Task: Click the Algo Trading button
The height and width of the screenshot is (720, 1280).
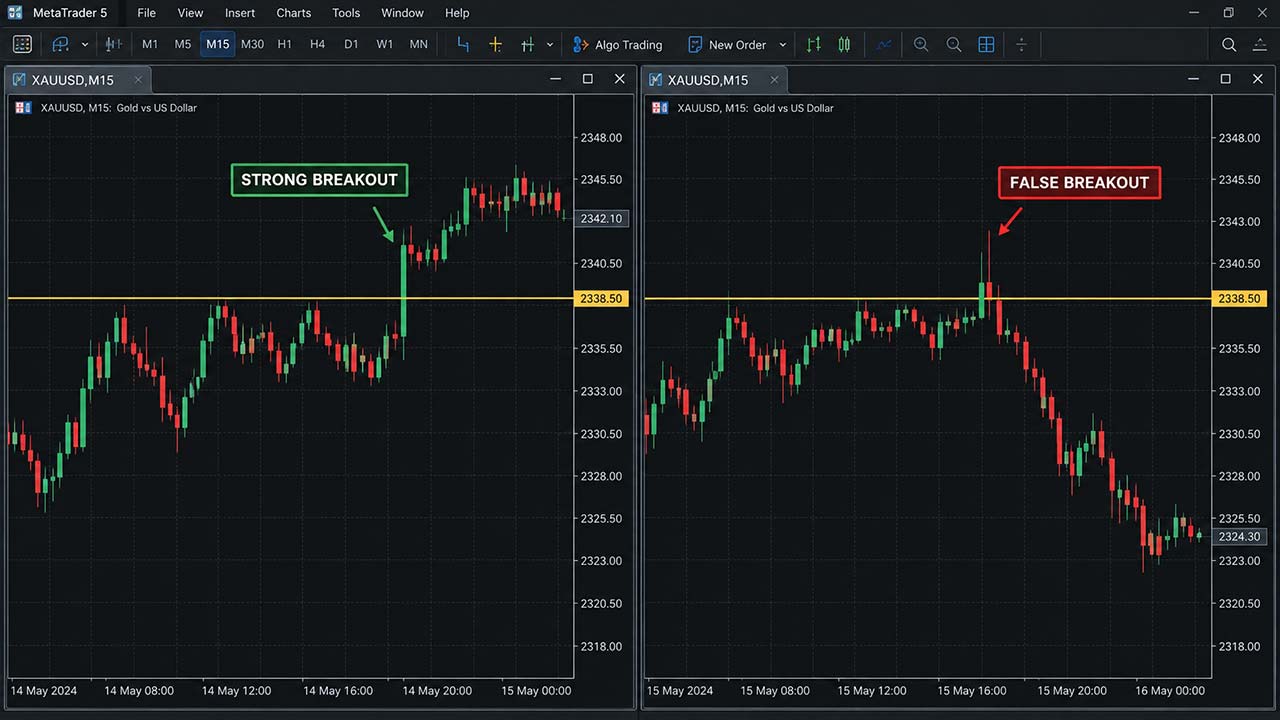Action: point(618,44)
